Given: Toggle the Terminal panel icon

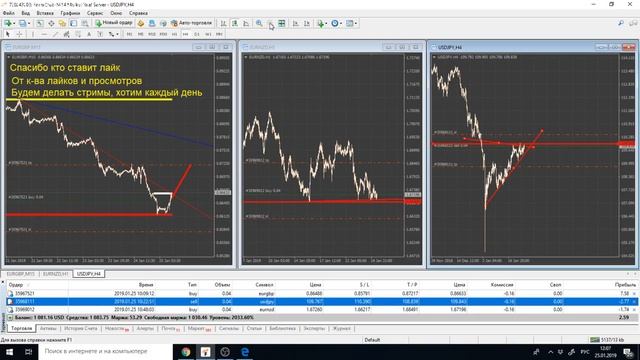Looking at the screenshot, I should pos(73,23).
